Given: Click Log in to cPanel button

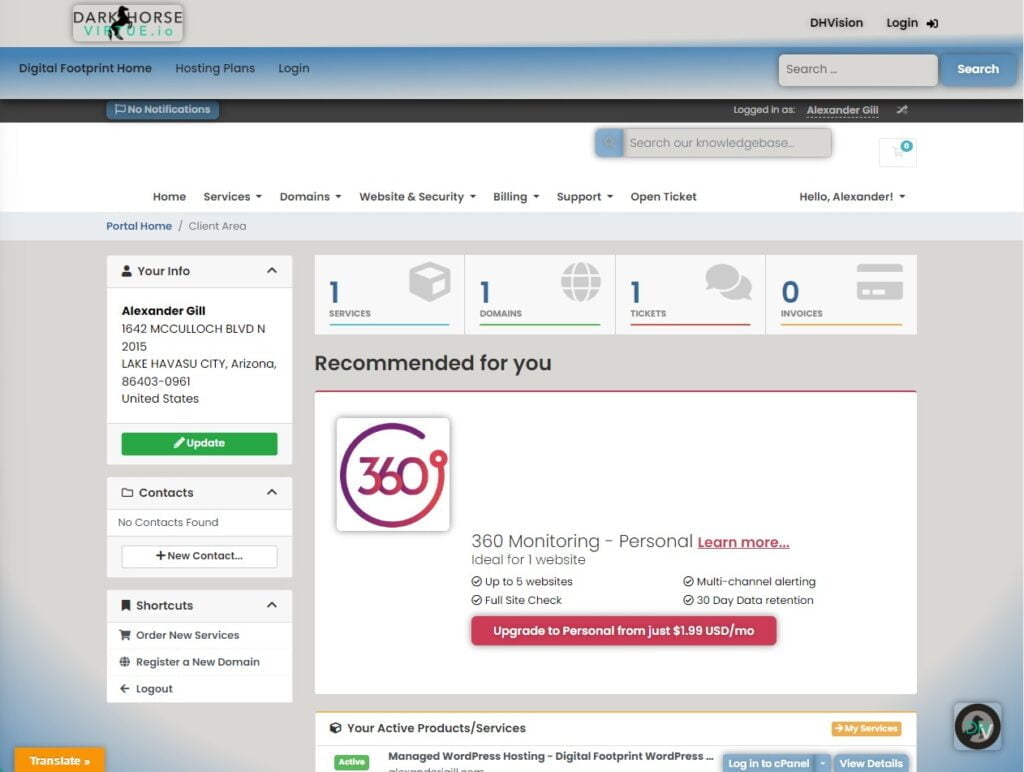Looking at the screenshot, I should (769, 763).
